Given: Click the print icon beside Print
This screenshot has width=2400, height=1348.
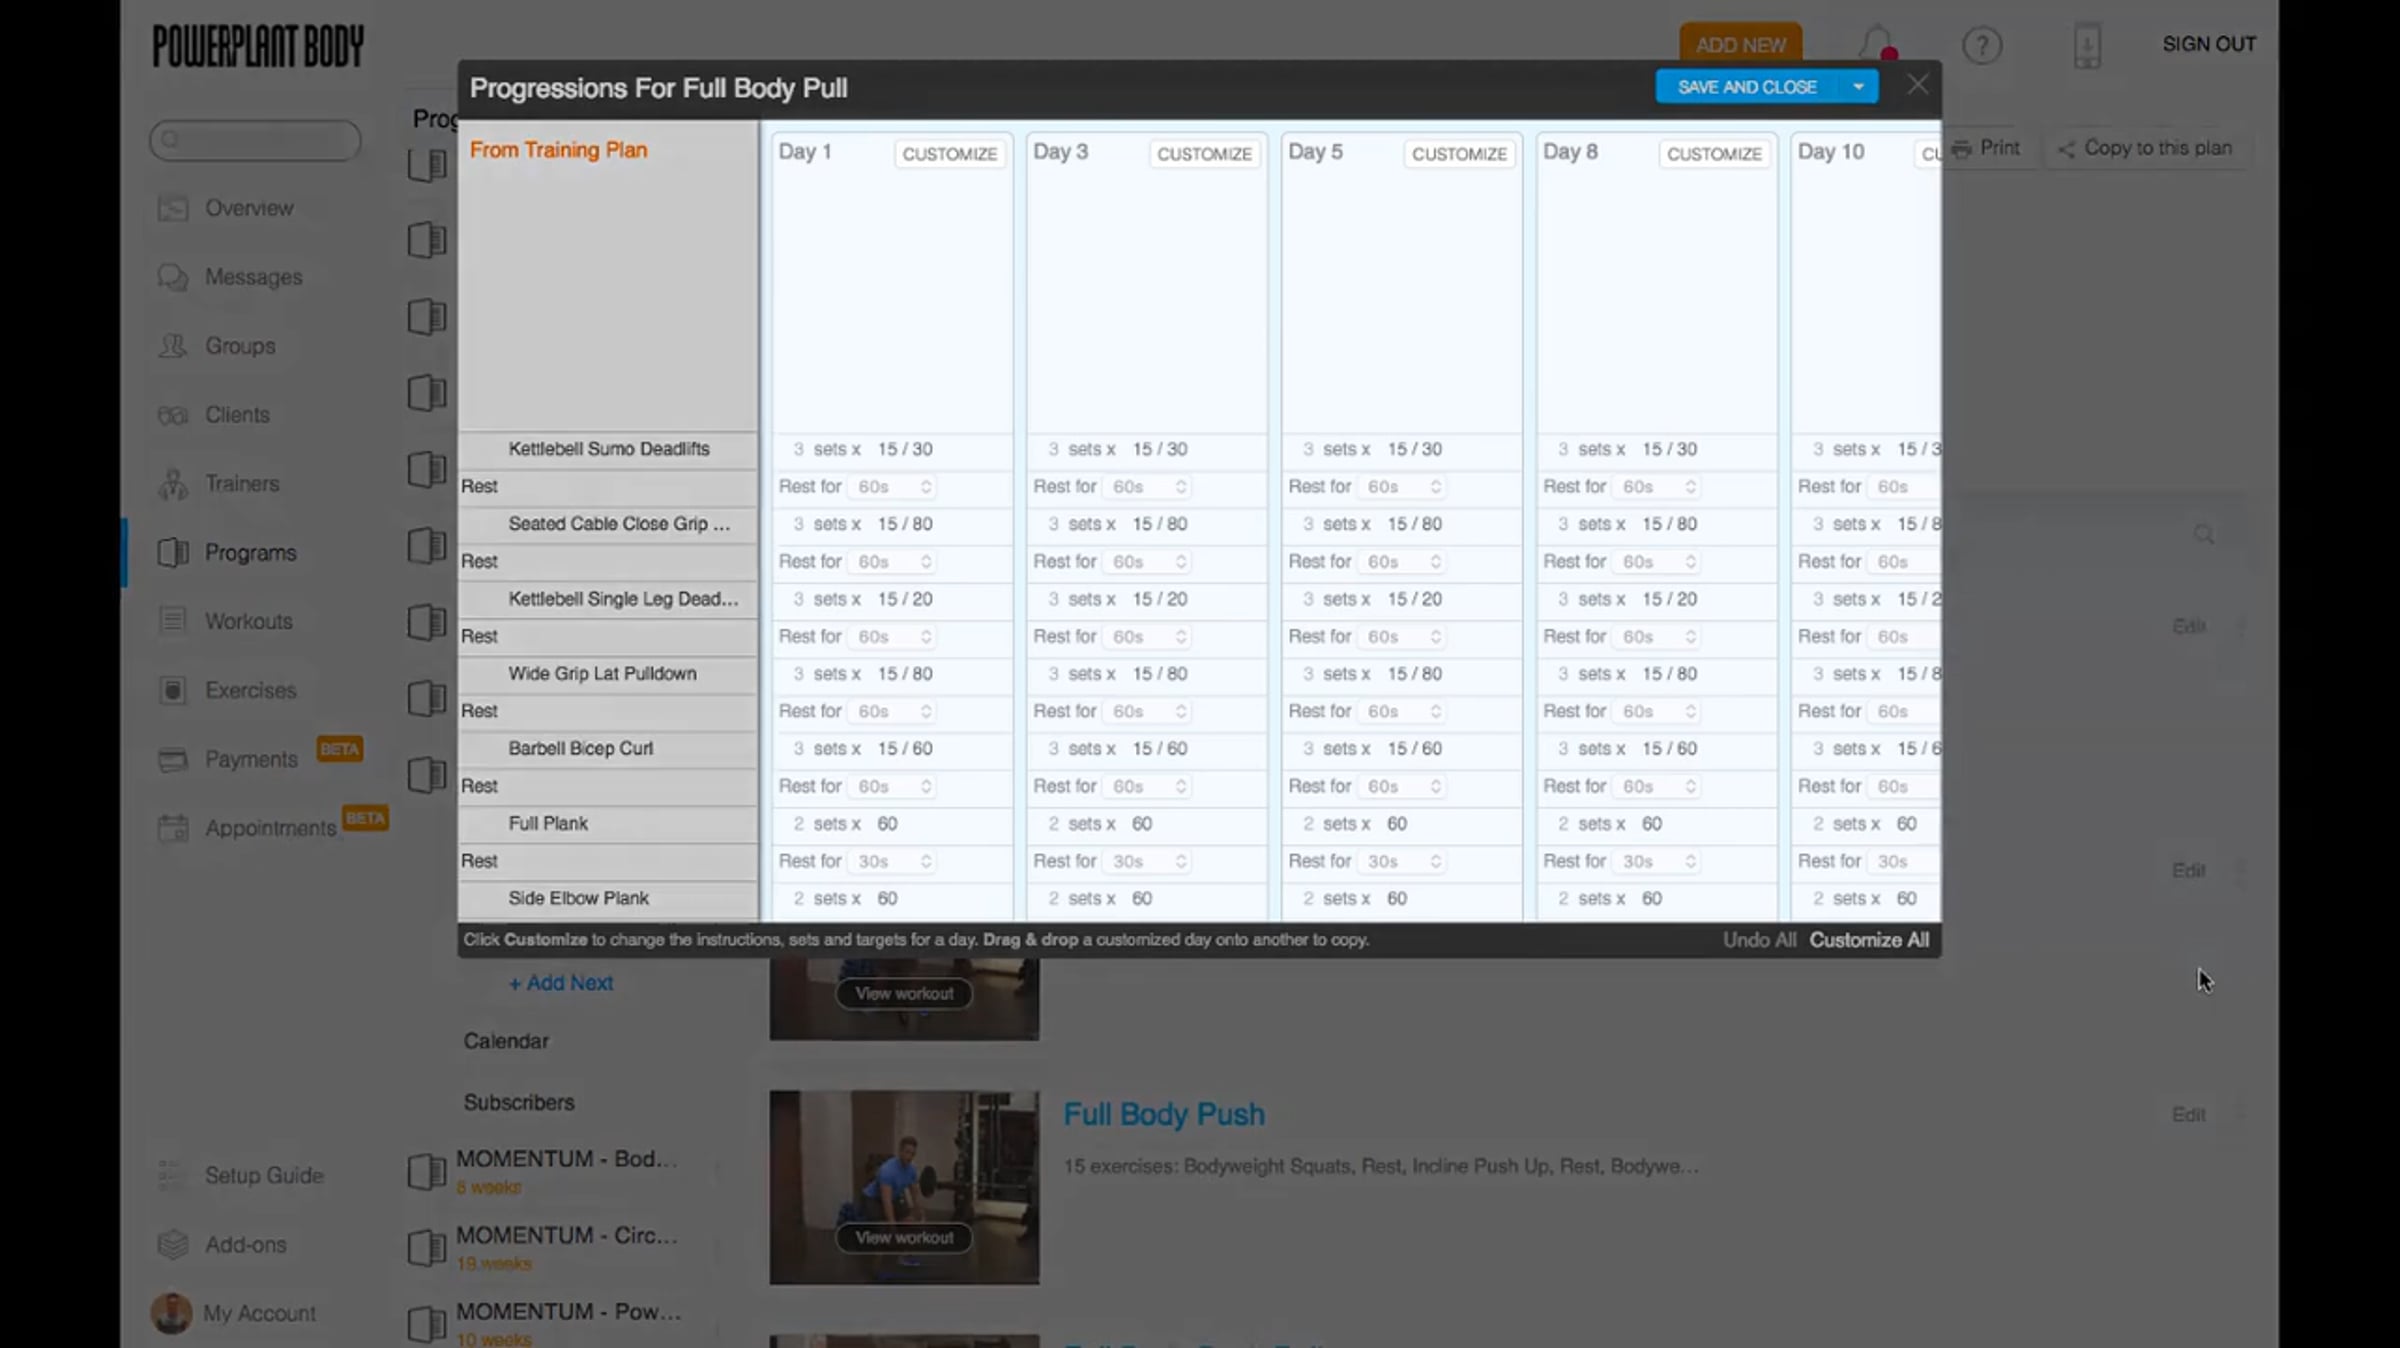Looking at the screenshot, I should pyautogui.click(x=1961, y=148).
